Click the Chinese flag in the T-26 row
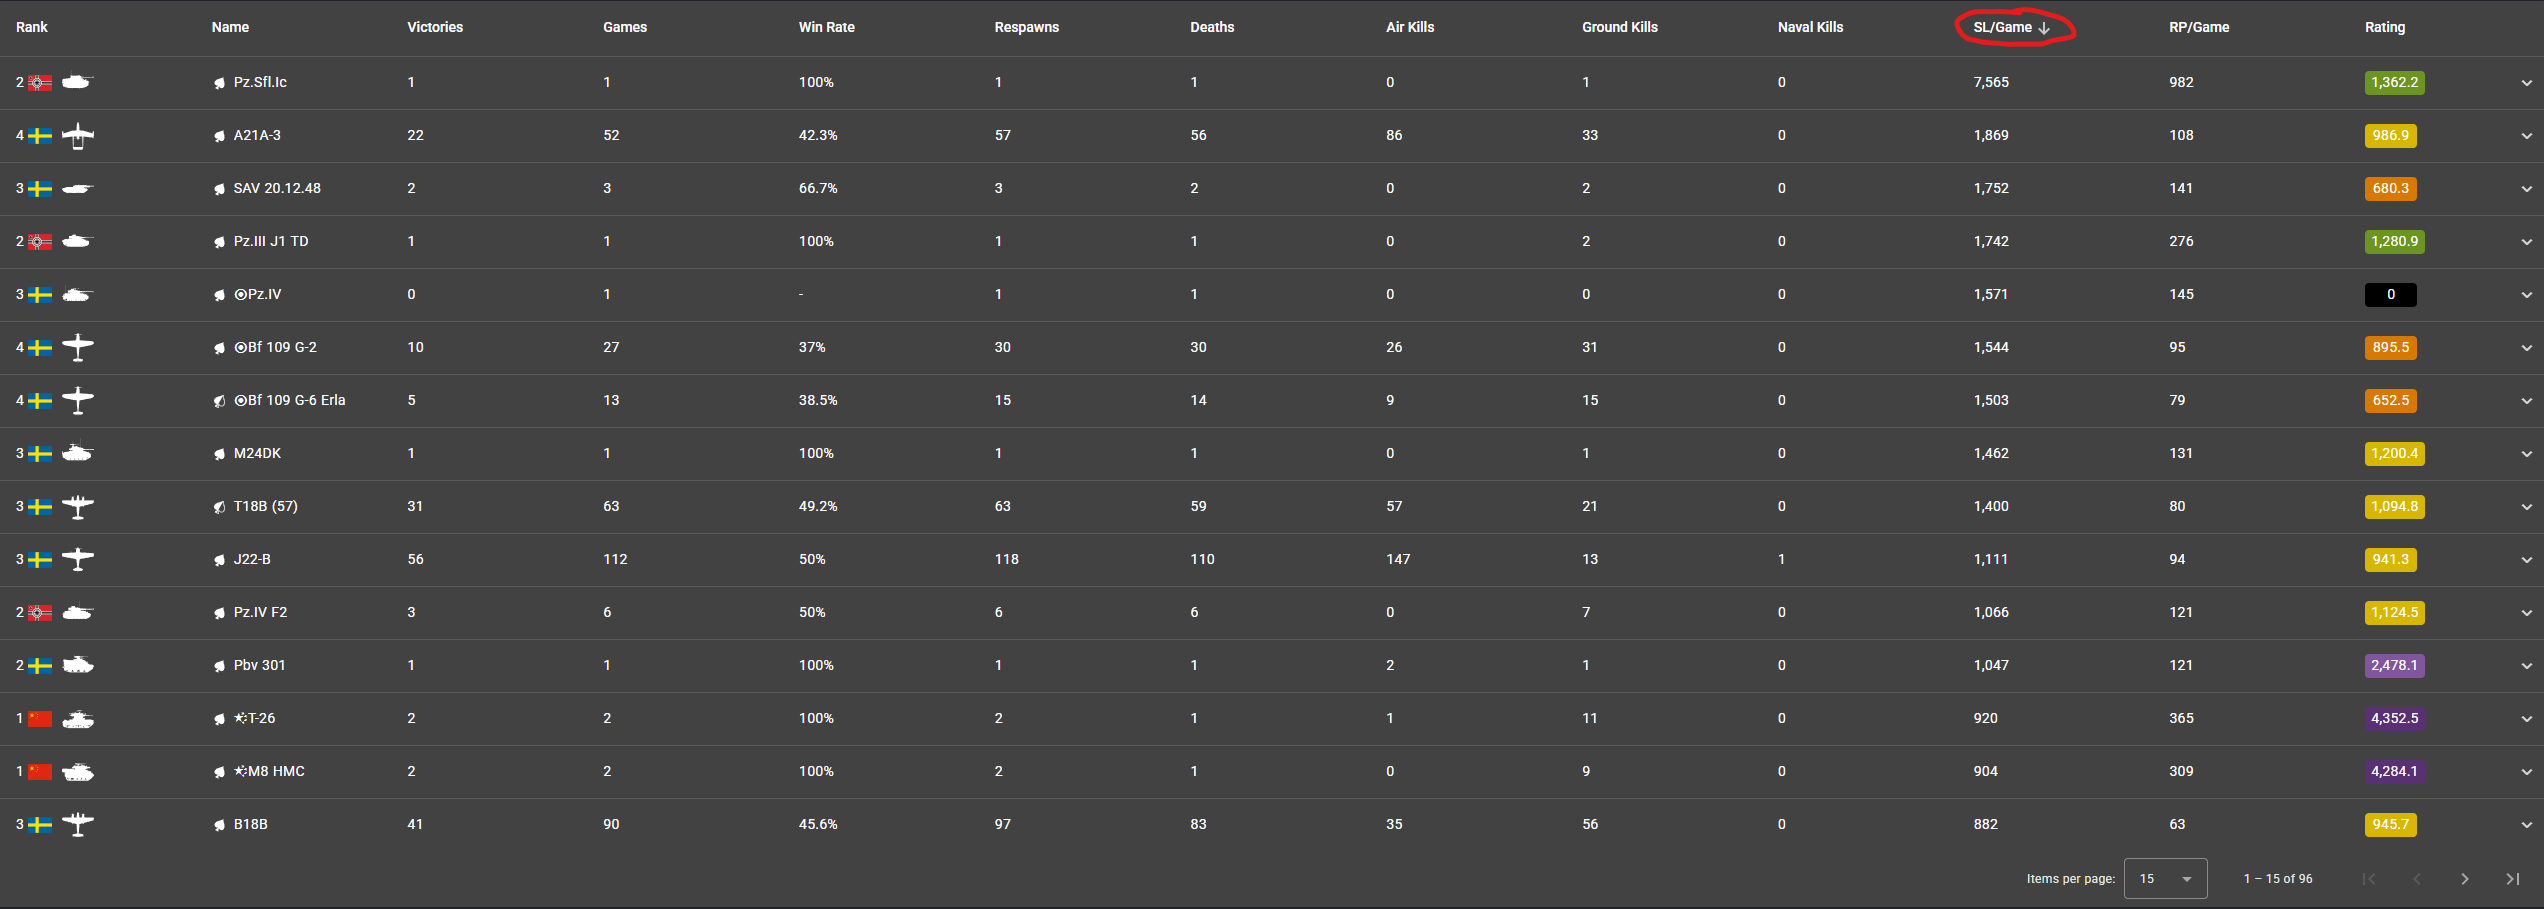2544x909 pixels. (40, 719)
